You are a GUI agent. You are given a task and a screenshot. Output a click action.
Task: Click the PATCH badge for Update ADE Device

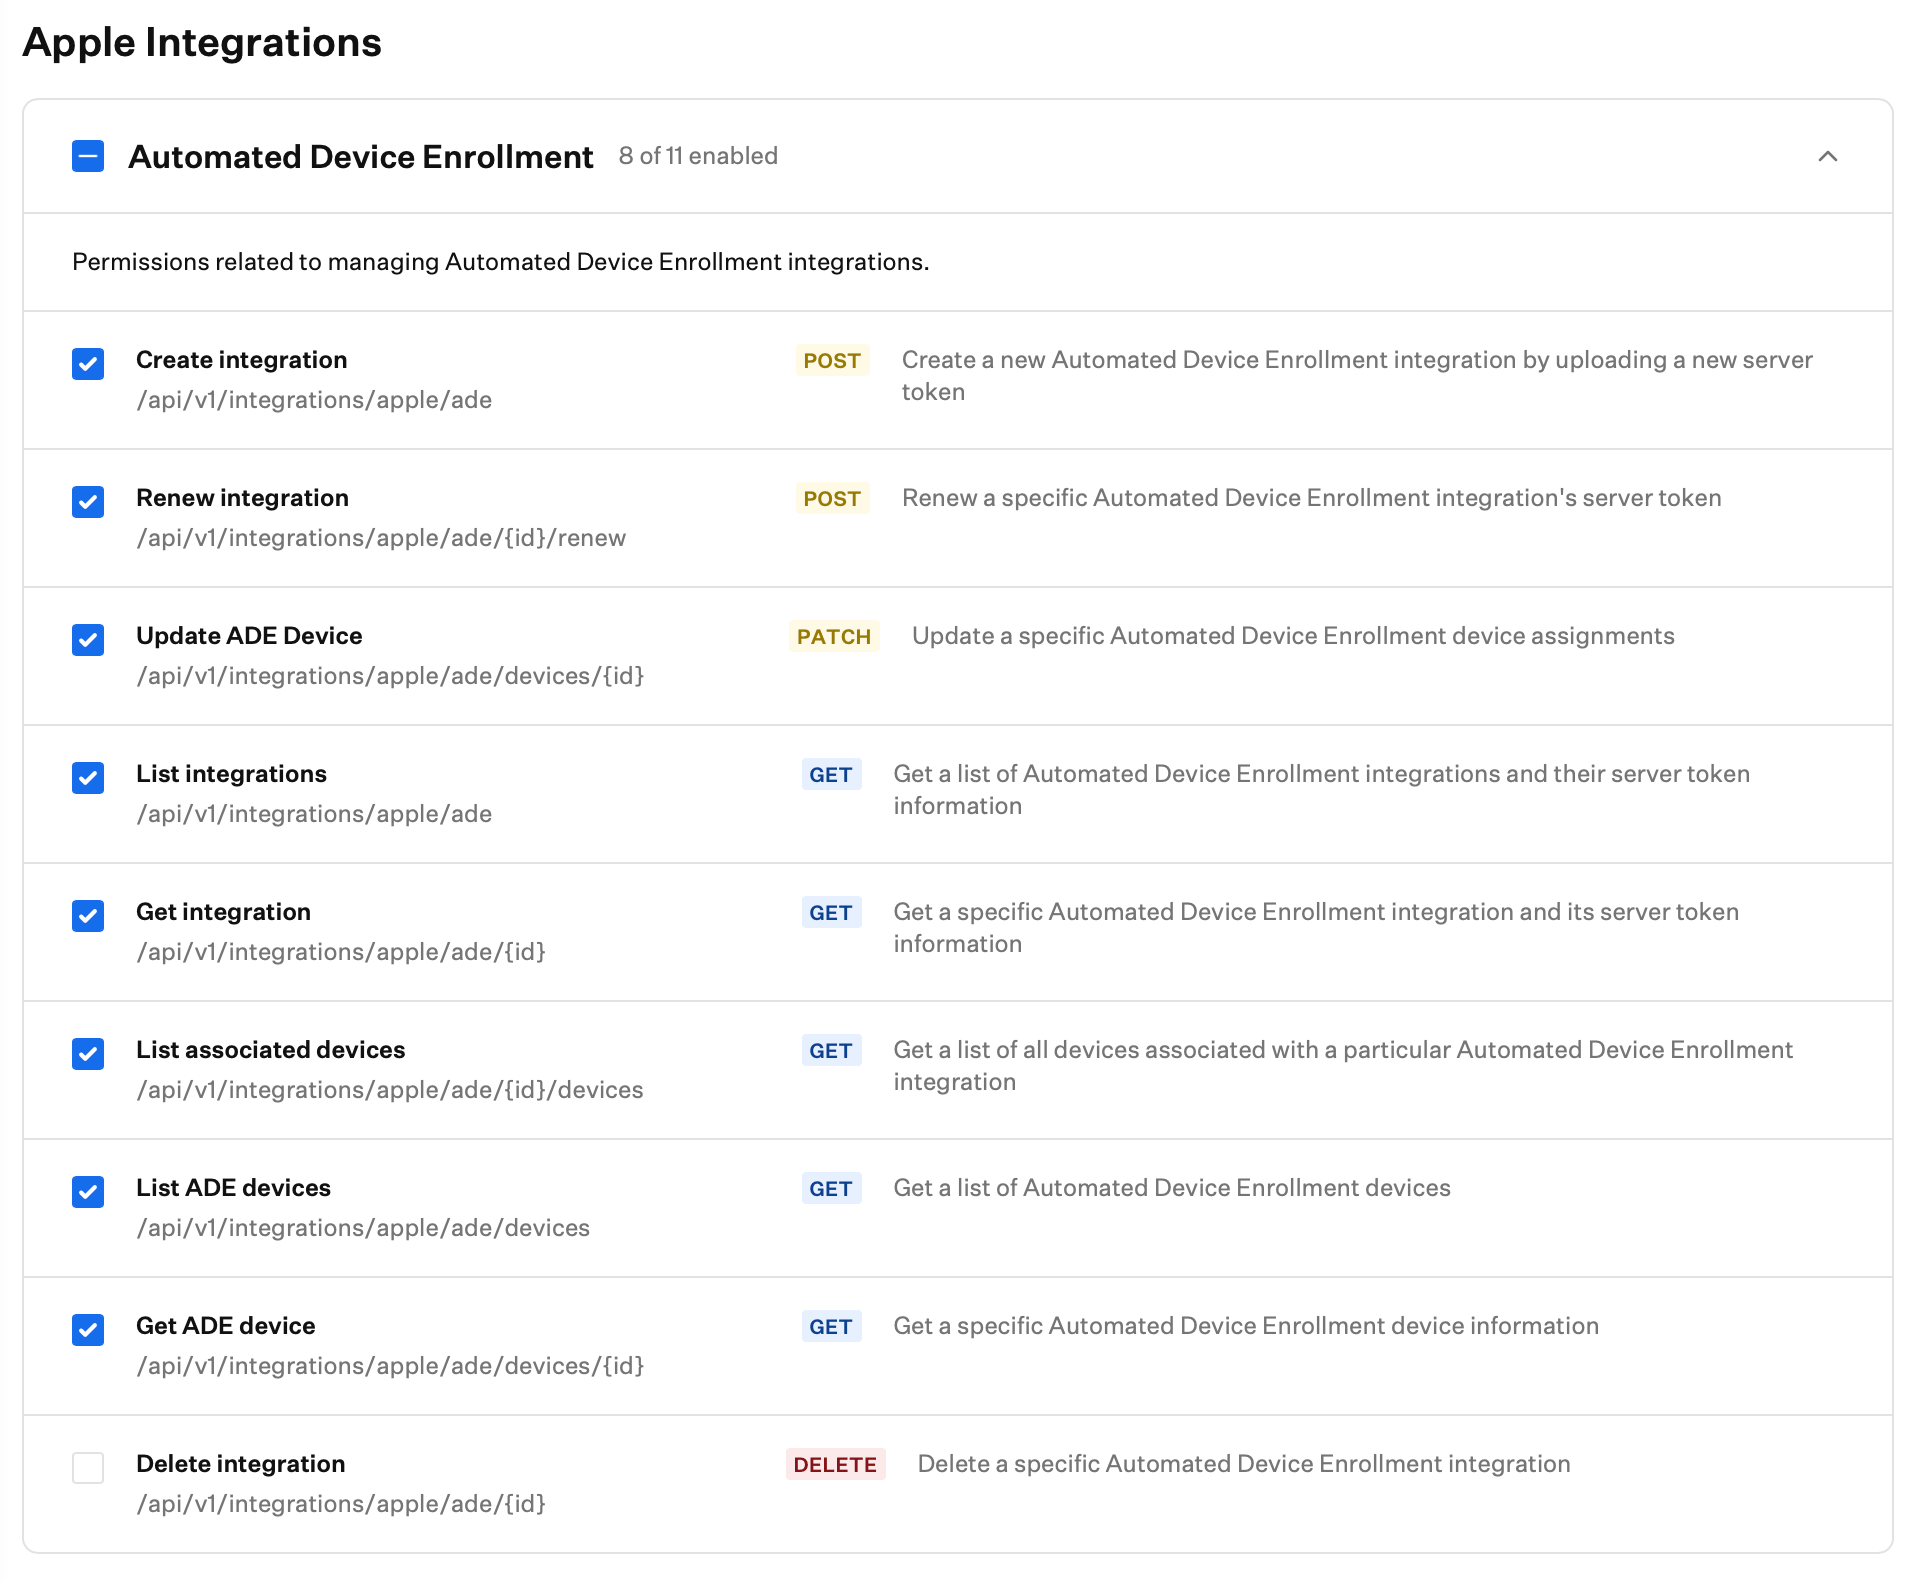(834, 637)
